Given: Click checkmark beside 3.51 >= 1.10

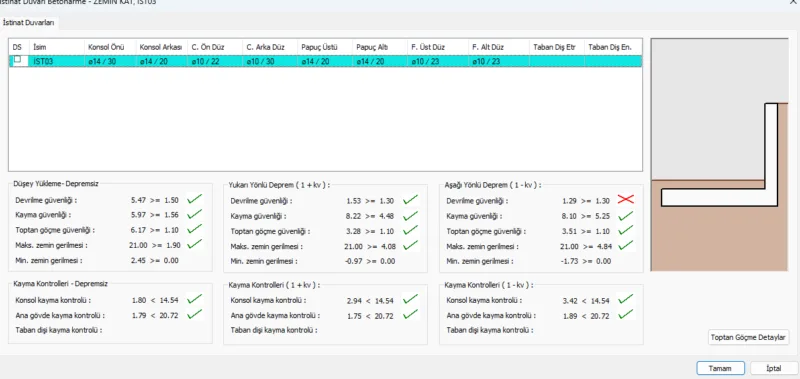Looking at the screenshot, I should click(x=626, y=231).
